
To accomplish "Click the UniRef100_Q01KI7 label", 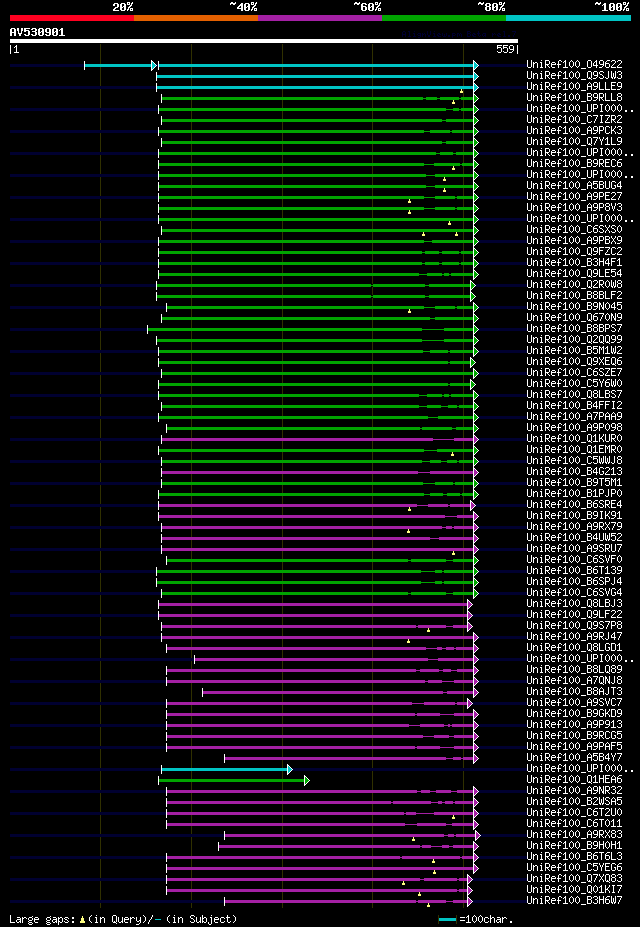I will 574,890.
